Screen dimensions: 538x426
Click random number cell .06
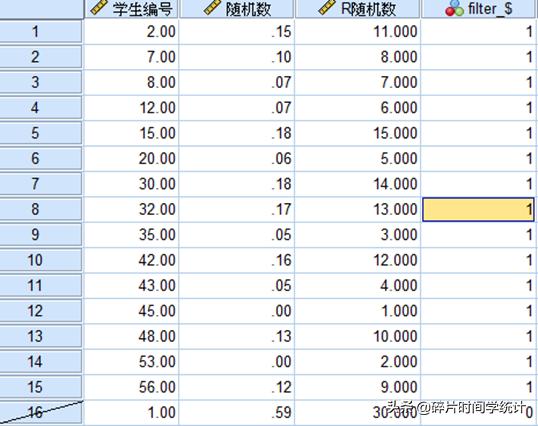click(237, 158)
